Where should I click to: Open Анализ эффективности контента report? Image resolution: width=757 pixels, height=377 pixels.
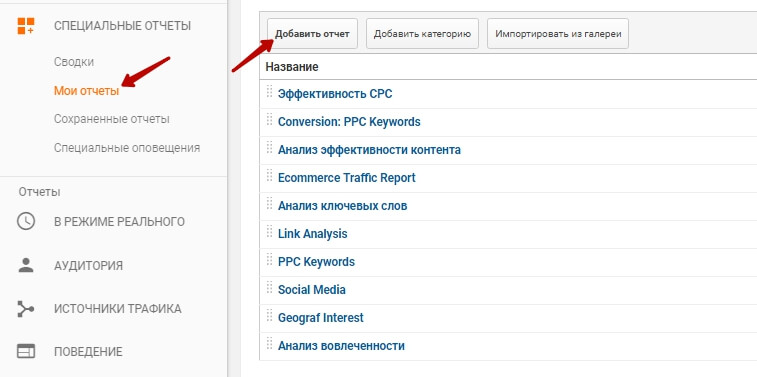[369, 150]
